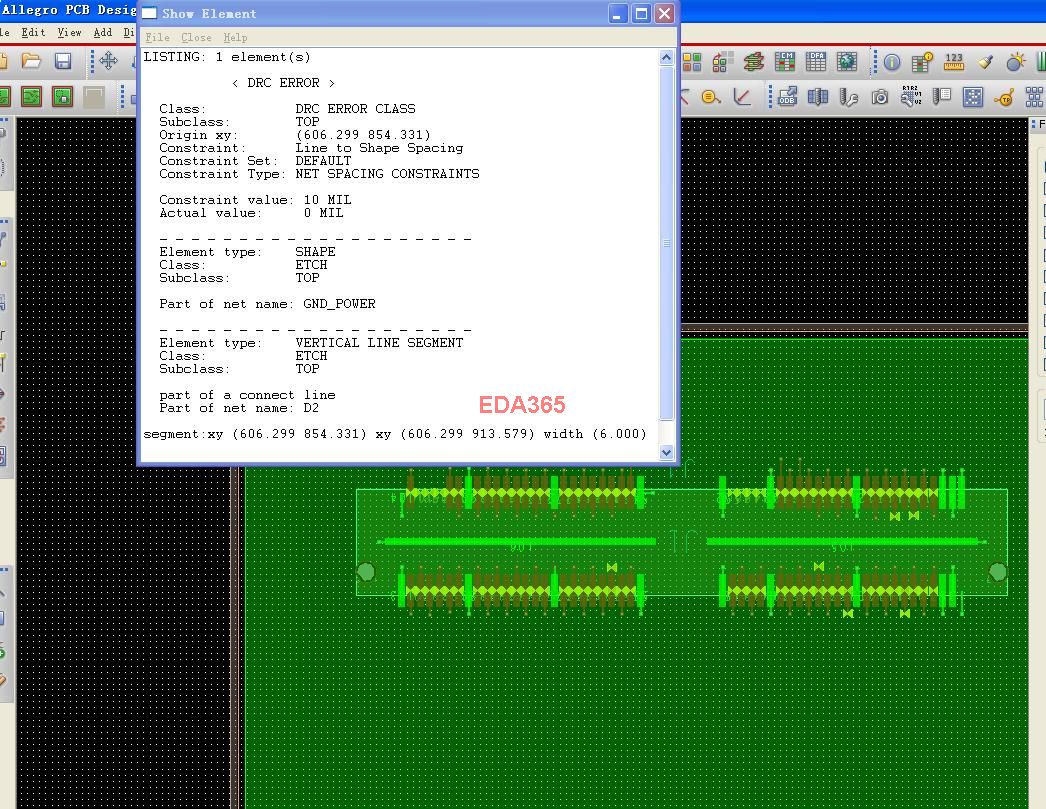Minimize the Show Element window

click(618, 13)
